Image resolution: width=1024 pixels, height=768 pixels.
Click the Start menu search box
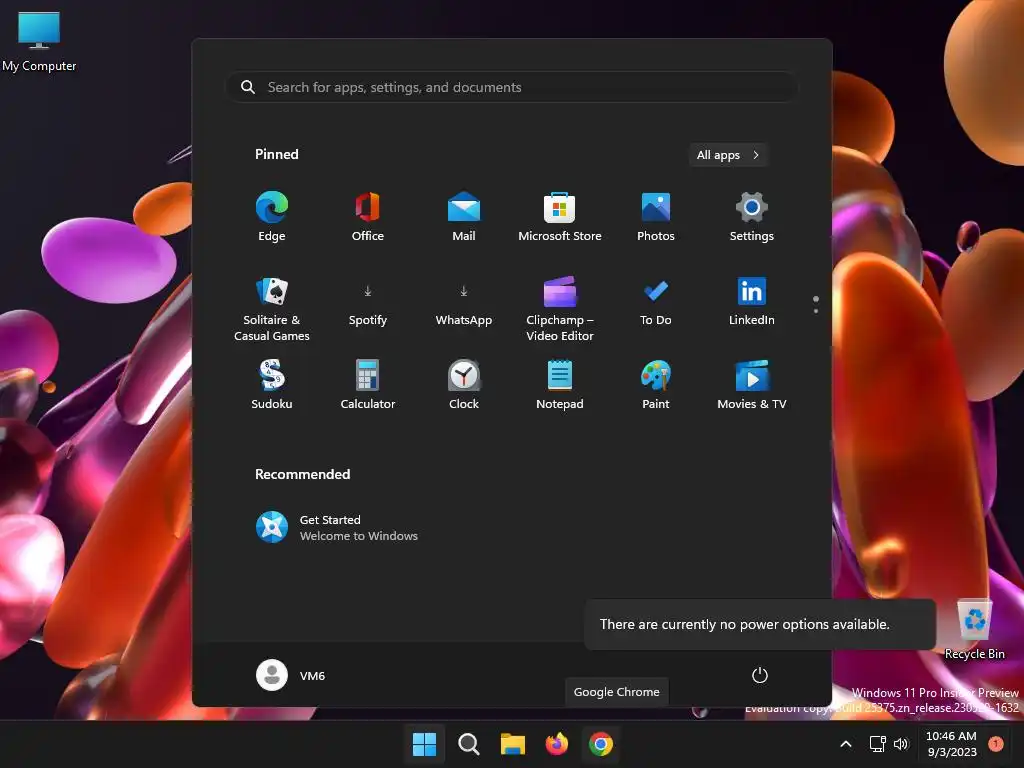tap(511, 87)
